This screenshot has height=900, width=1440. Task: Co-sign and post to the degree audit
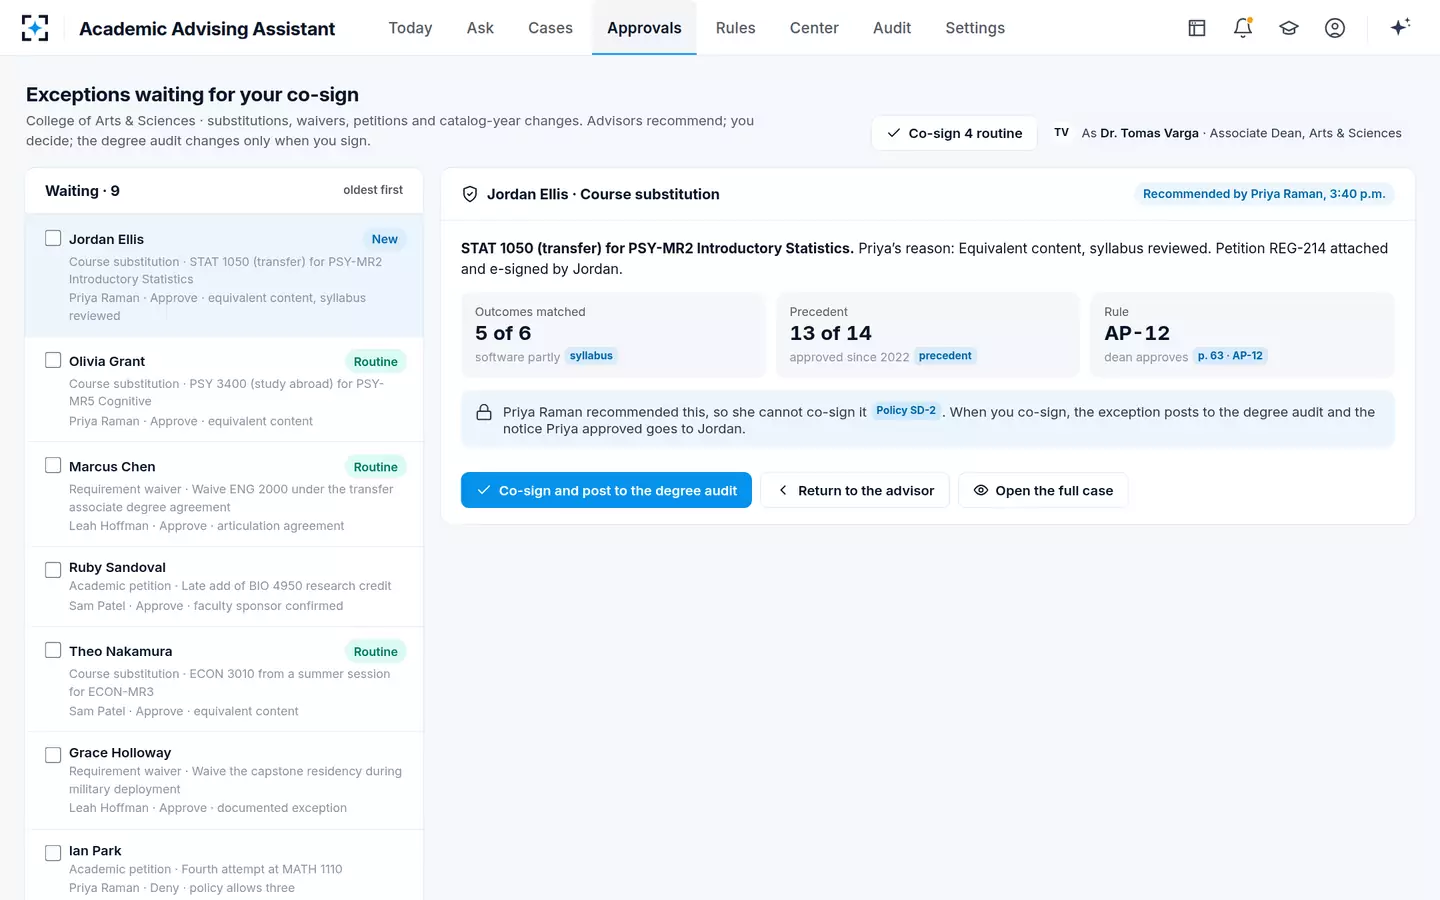(606, 490)
